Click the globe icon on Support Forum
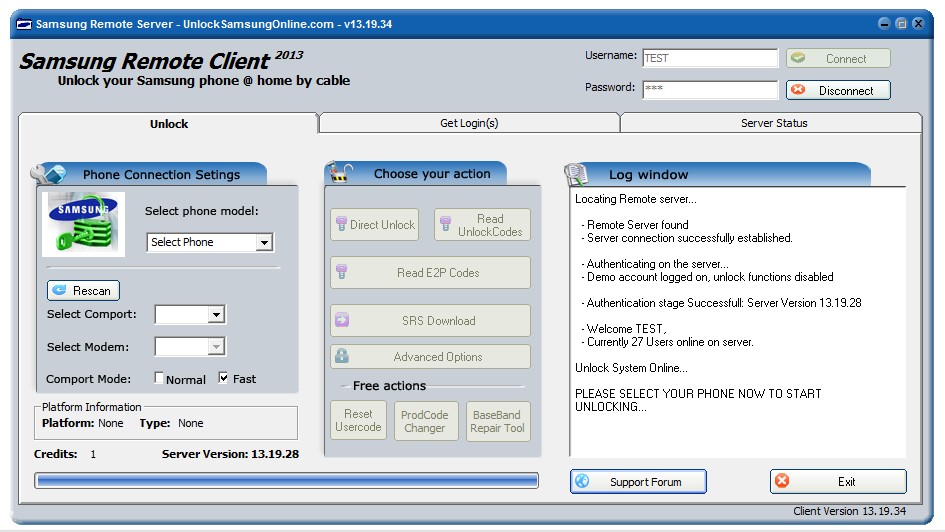 click(x=582, y=481)
